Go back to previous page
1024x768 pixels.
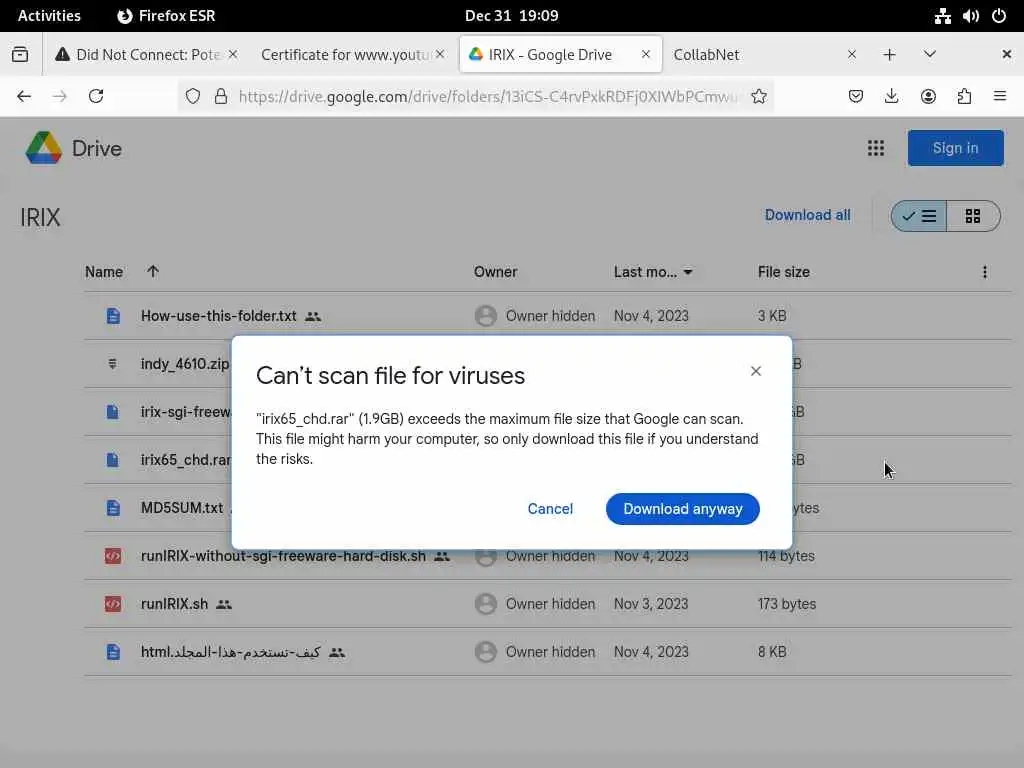(24, 97)
